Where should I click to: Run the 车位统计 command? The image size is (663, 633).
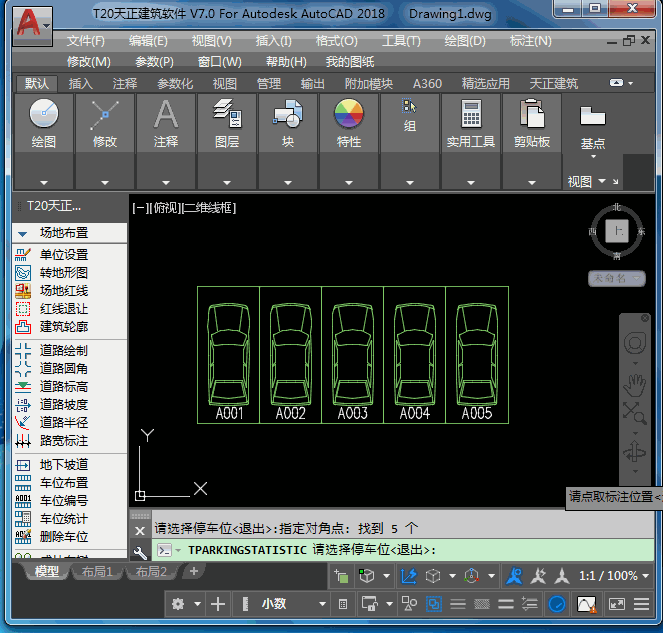tap(64, 519)
